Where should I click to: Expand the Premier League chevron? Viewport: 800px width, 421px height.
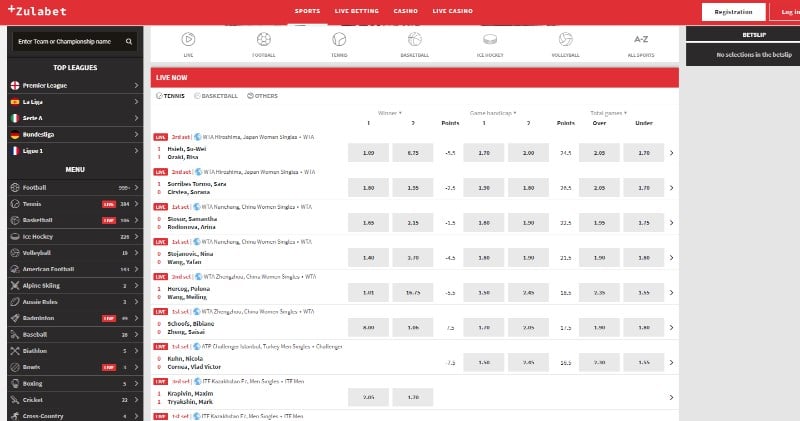tap(136, 85)
